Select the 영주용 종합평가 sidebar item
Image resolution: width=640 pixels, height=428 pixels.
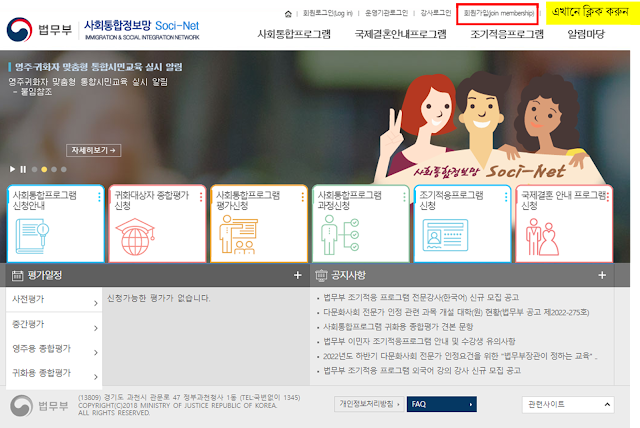pyautogui.click(x=52, y=348)
